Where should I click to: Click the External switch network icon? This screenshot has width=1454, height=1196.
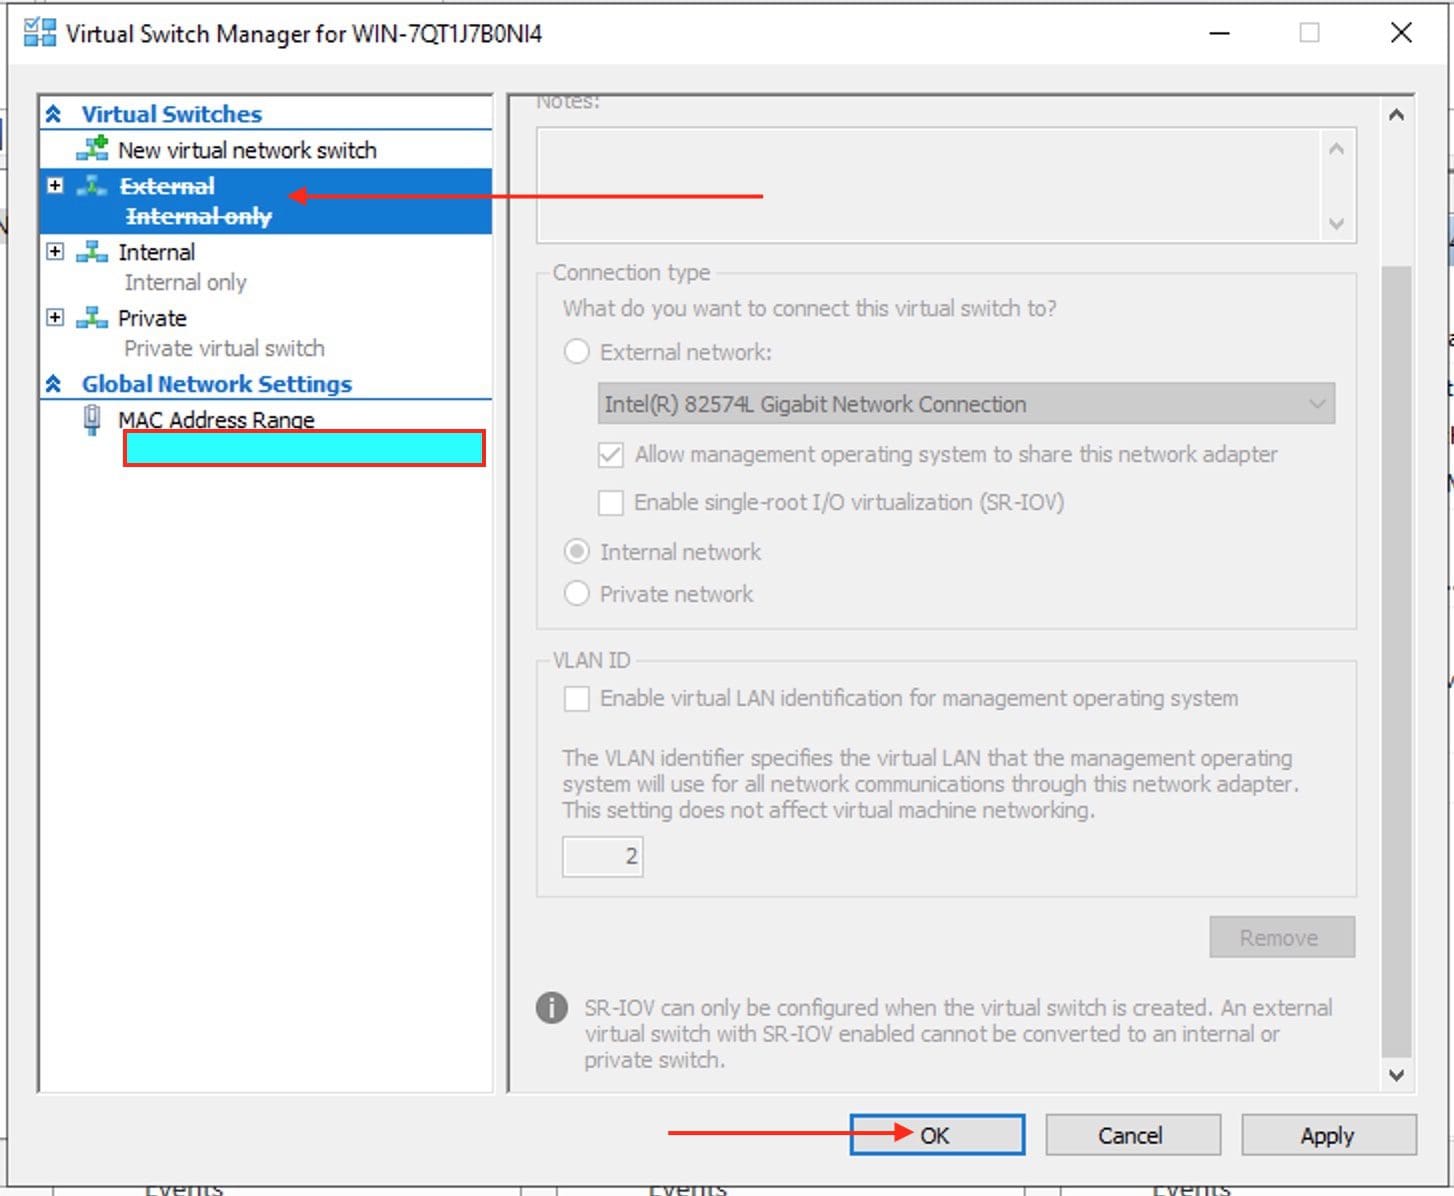click(x=92, y=186)
